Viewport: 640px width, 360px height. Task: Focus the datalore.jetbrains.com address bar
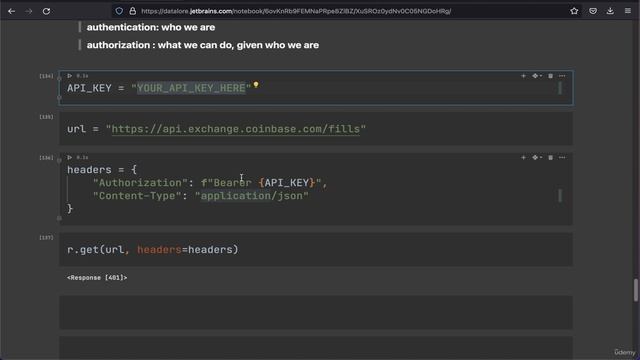[296, 11]
